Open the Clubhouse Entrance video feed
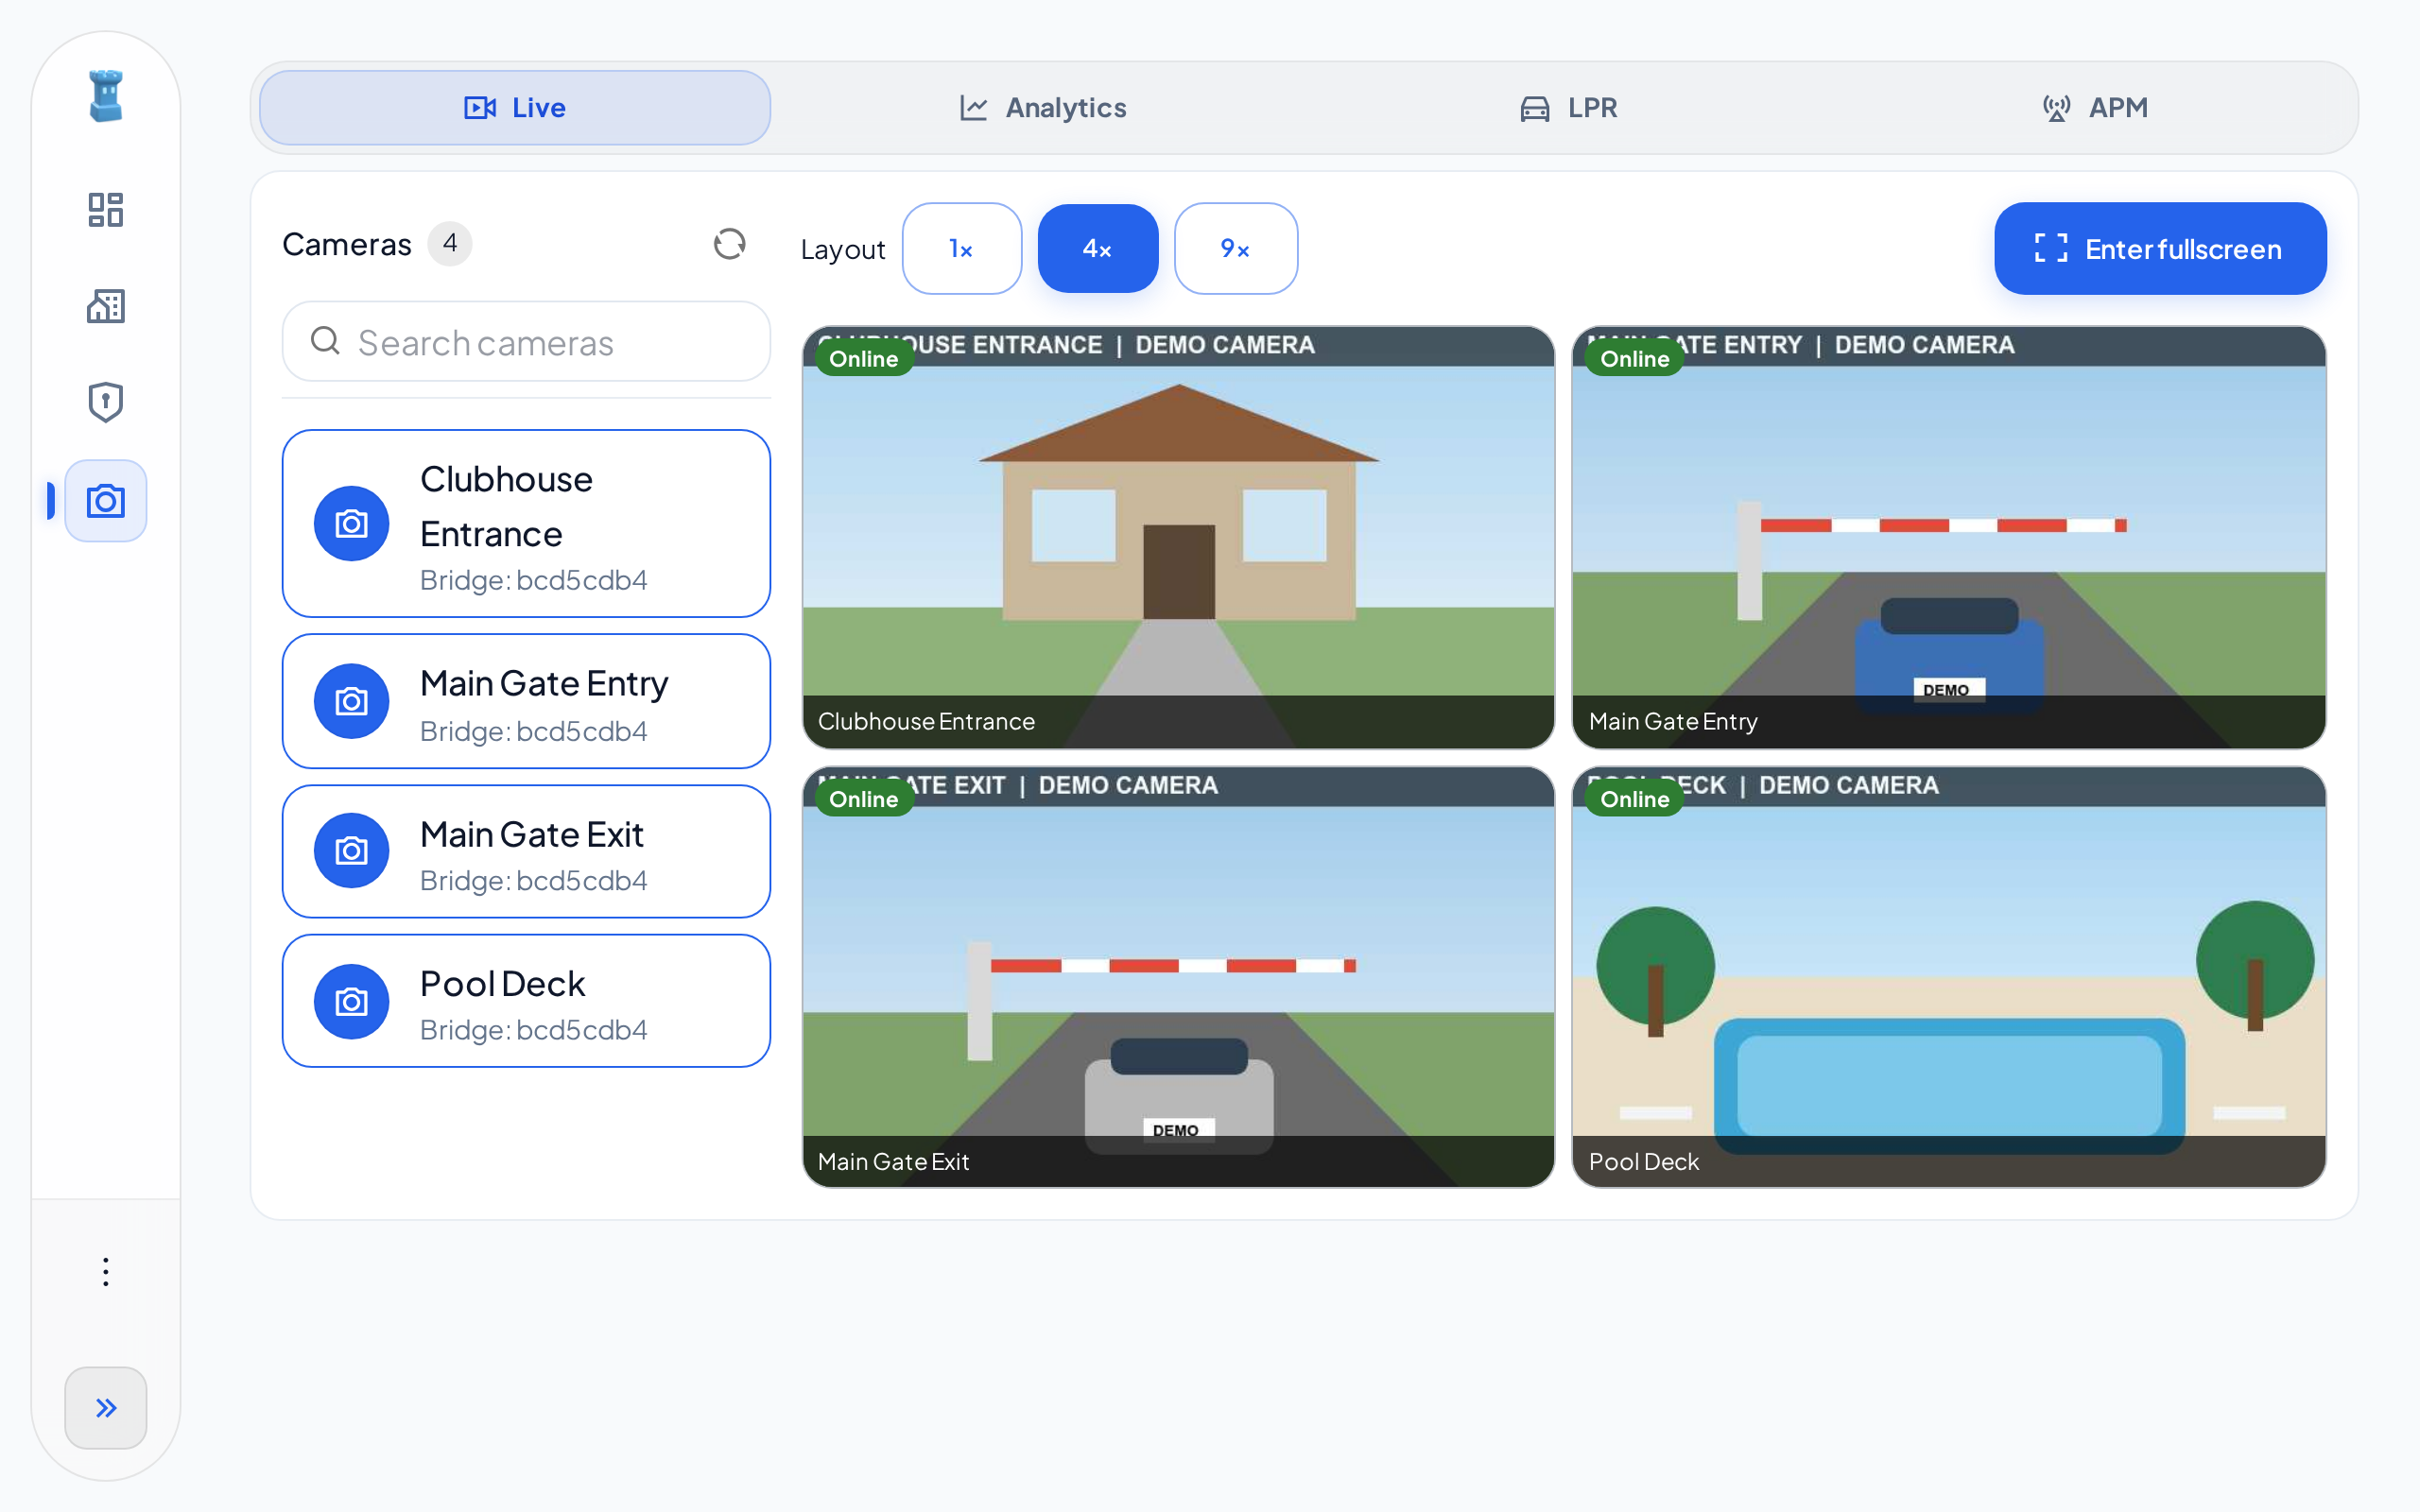The width and height of the screenshot is (2420, 1512). 1178,537
